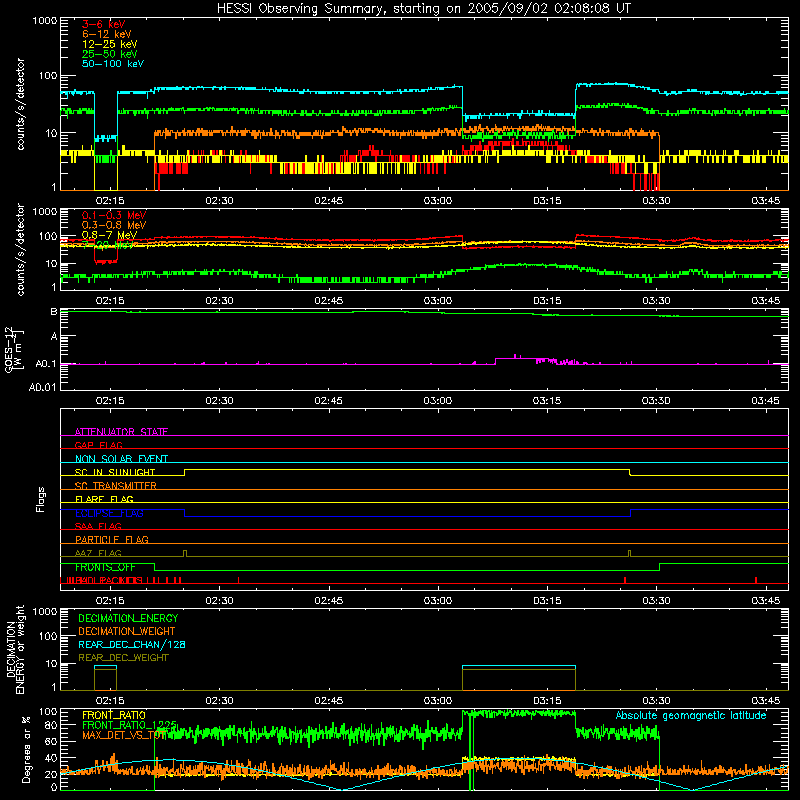Viewport: 800px width, 800px height.
Task: Select the SAA_FLAG label
Action: pyautogui.click(x=98, y=526)
